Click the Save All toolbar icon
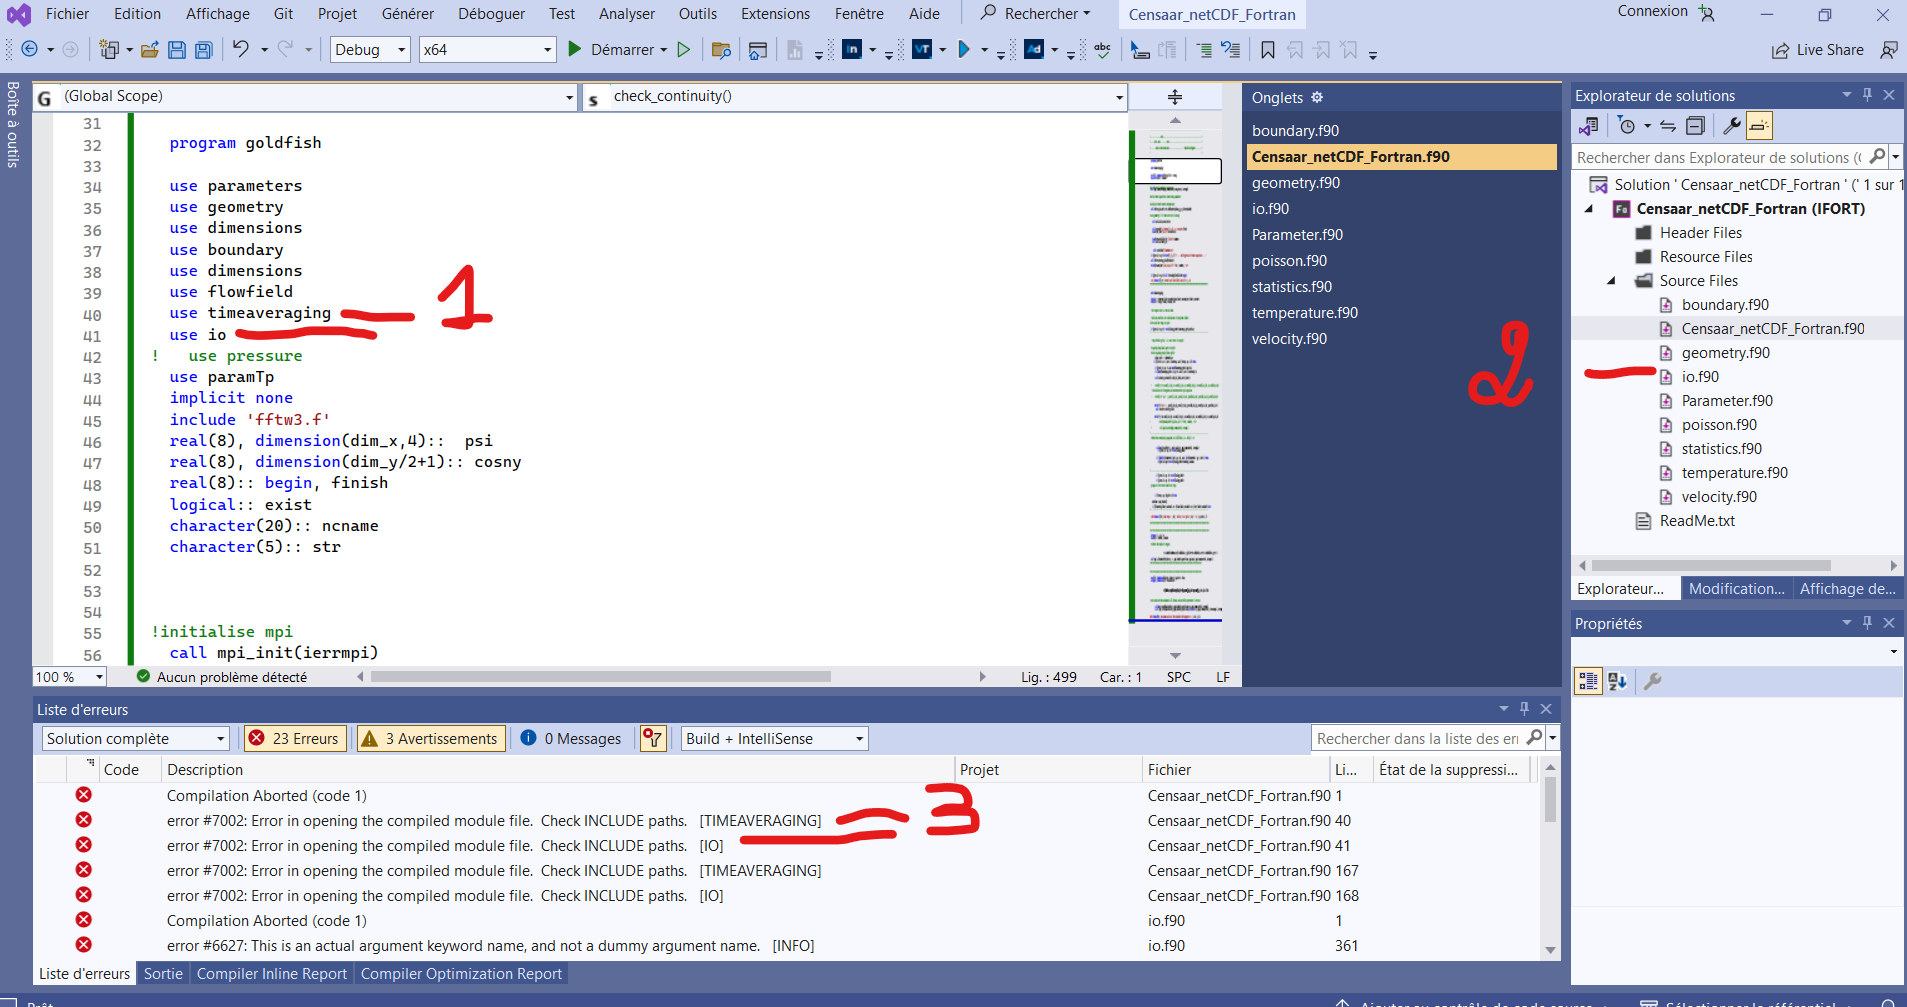The height and width of the screenshot is (1007, 1907). (x=203, y=50)
